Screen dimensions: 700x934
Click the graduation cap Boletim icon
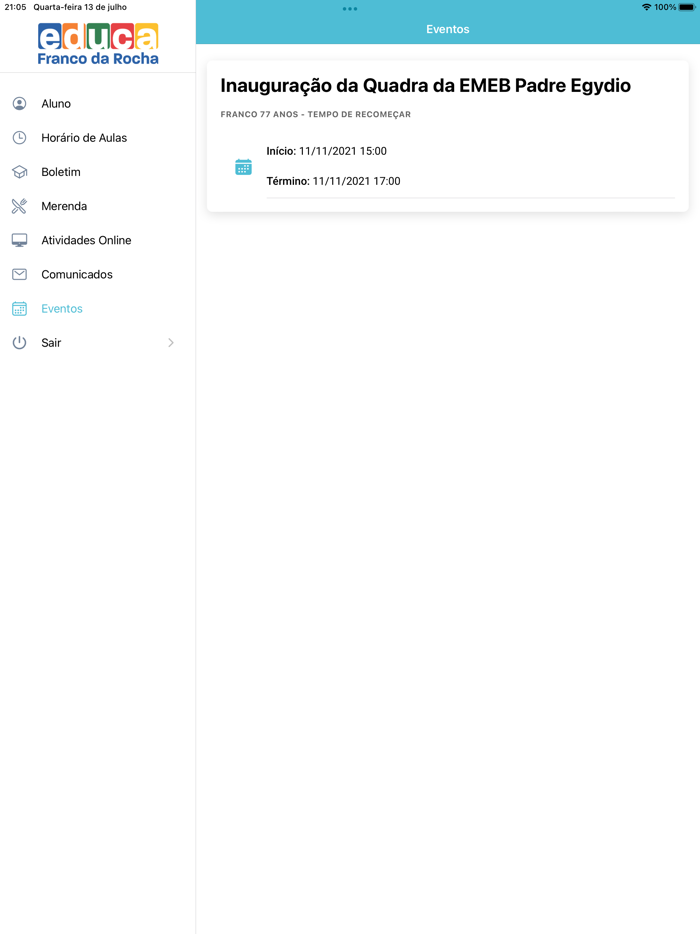(x=20, y=172)
